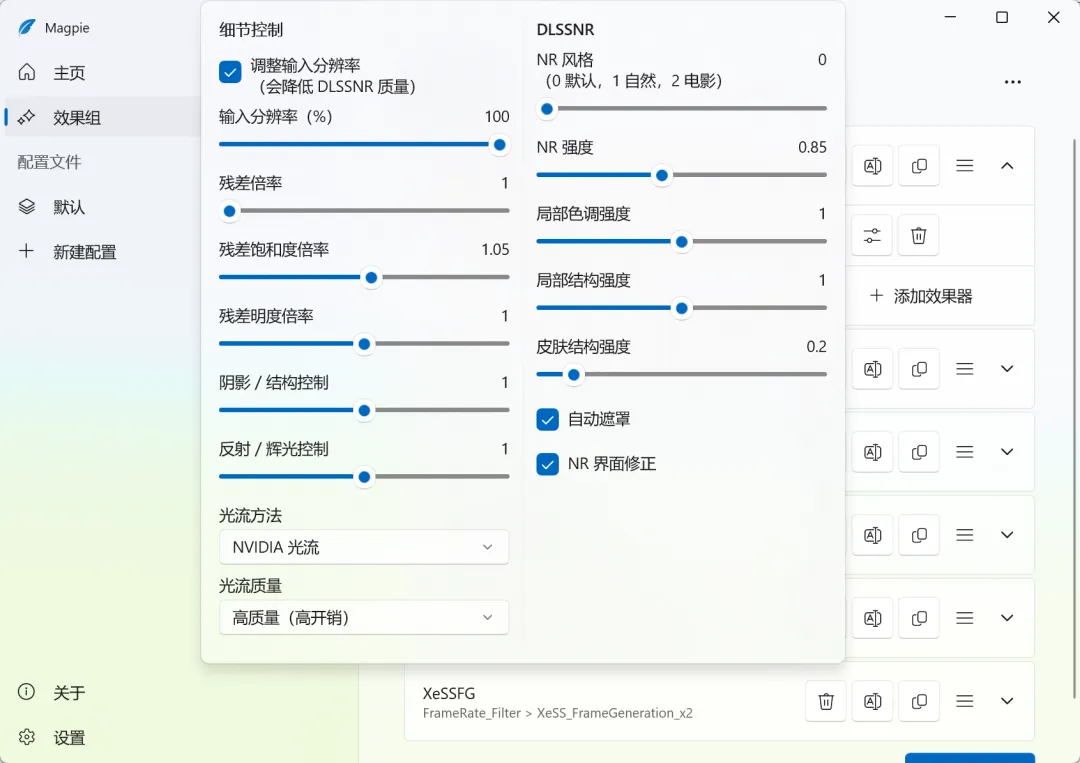Uncheck 调整输入分辨率 checkbox
Screen dimensions: 1080x763
coord(230,72)
